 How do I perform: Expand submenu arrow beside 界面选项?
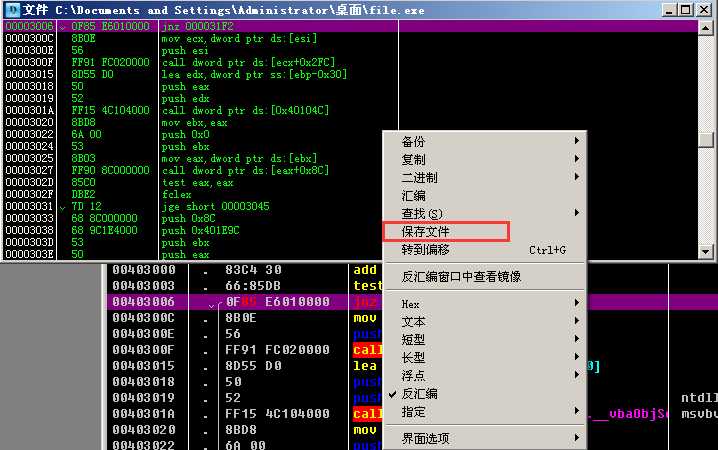pyautogui.click(x=577, y=437)
